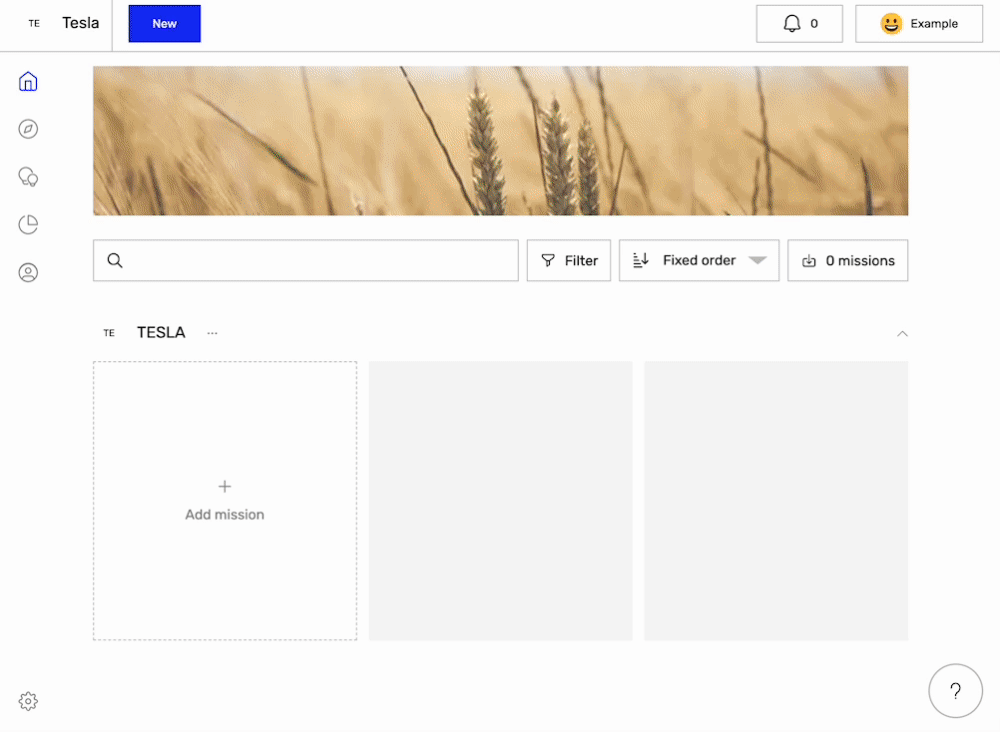This screenshot has width=1000, height=732.
Task: Click the 0 missions export button
Action: (848, 260)
